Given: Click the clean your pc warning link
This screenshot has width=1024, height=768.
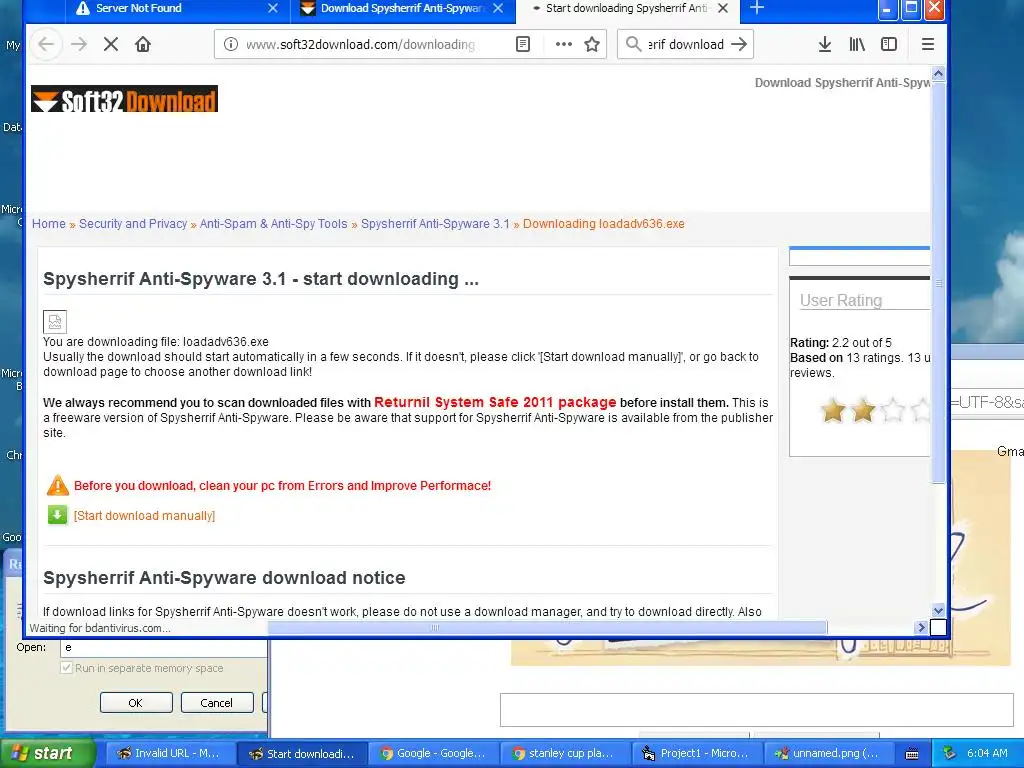Looking at the screenshot, I should point(282,486).
